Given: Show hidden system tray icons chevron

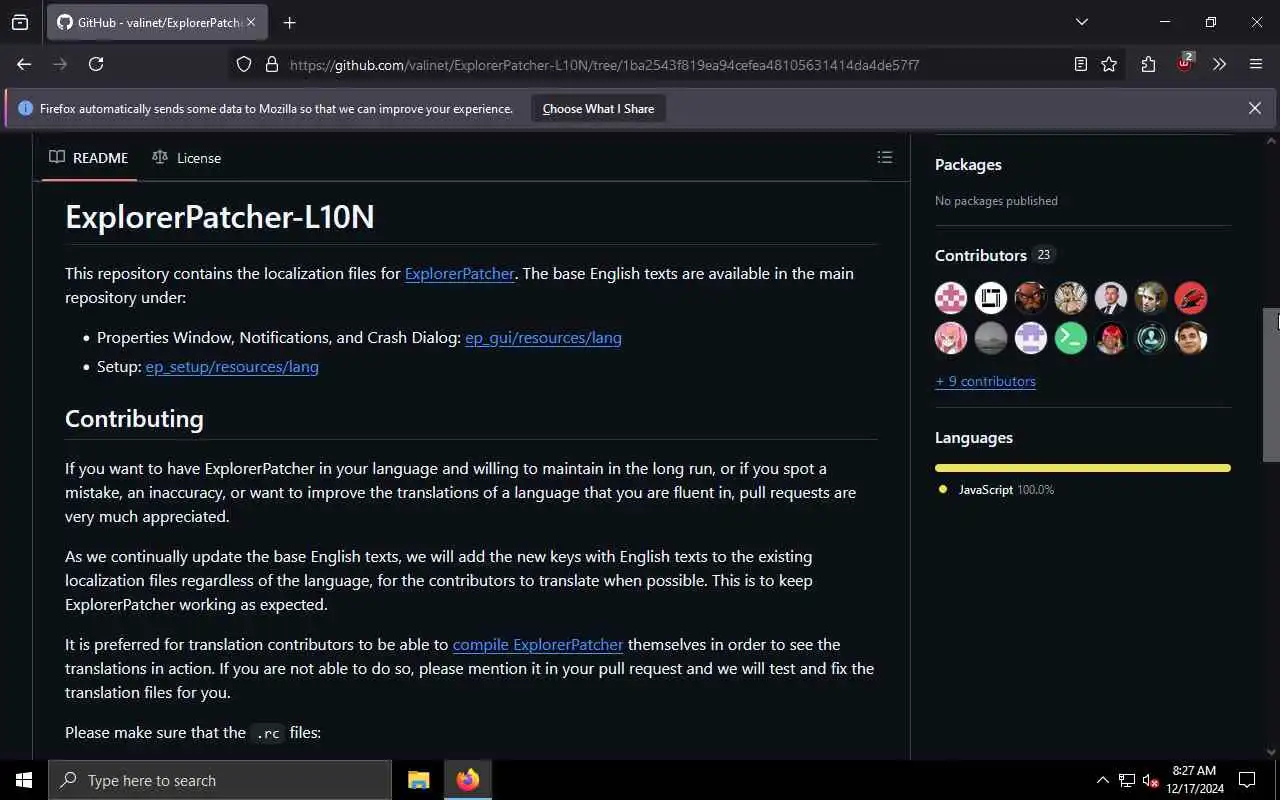Looking at the screenshot, I should (1102, 780).
